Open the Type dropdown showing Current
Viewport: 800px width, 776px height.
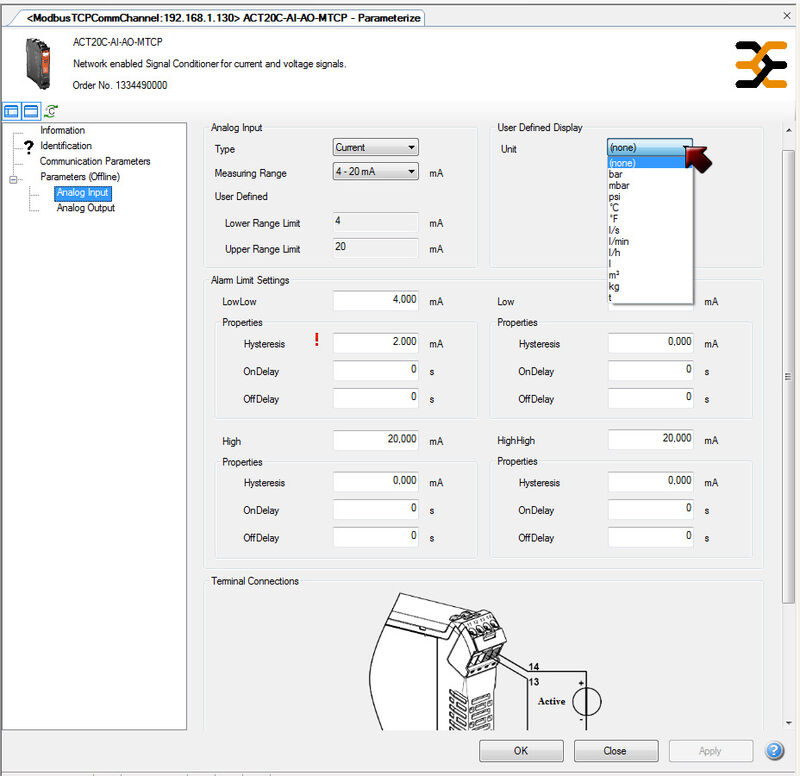point(376,147)
